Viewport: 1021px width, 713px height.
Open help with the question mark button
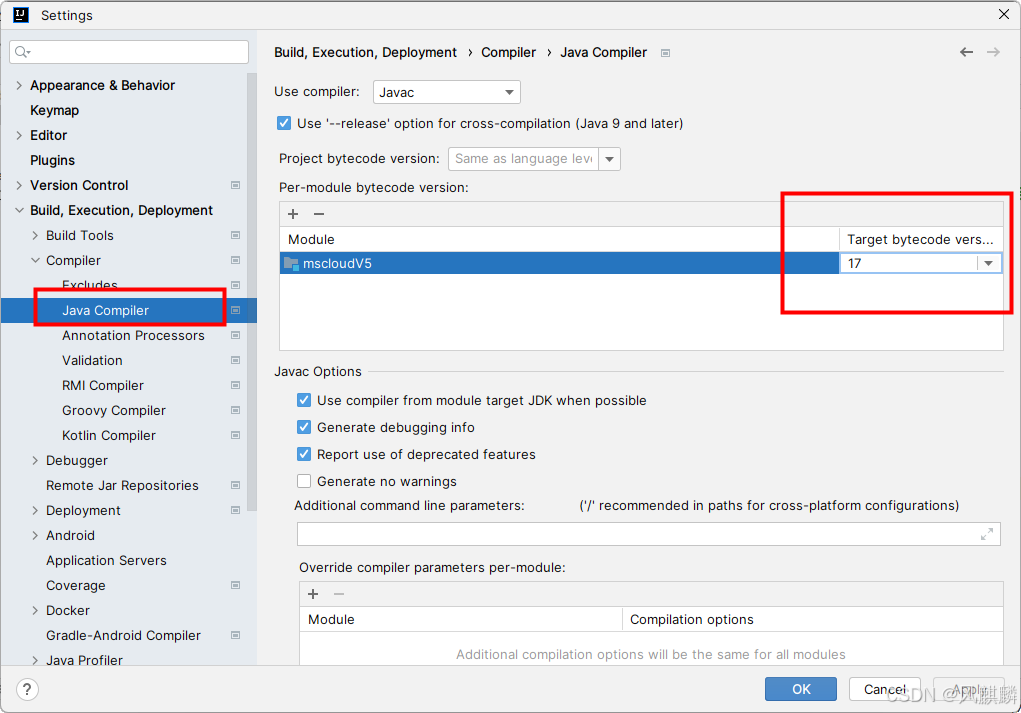click(x=27, y=689)
